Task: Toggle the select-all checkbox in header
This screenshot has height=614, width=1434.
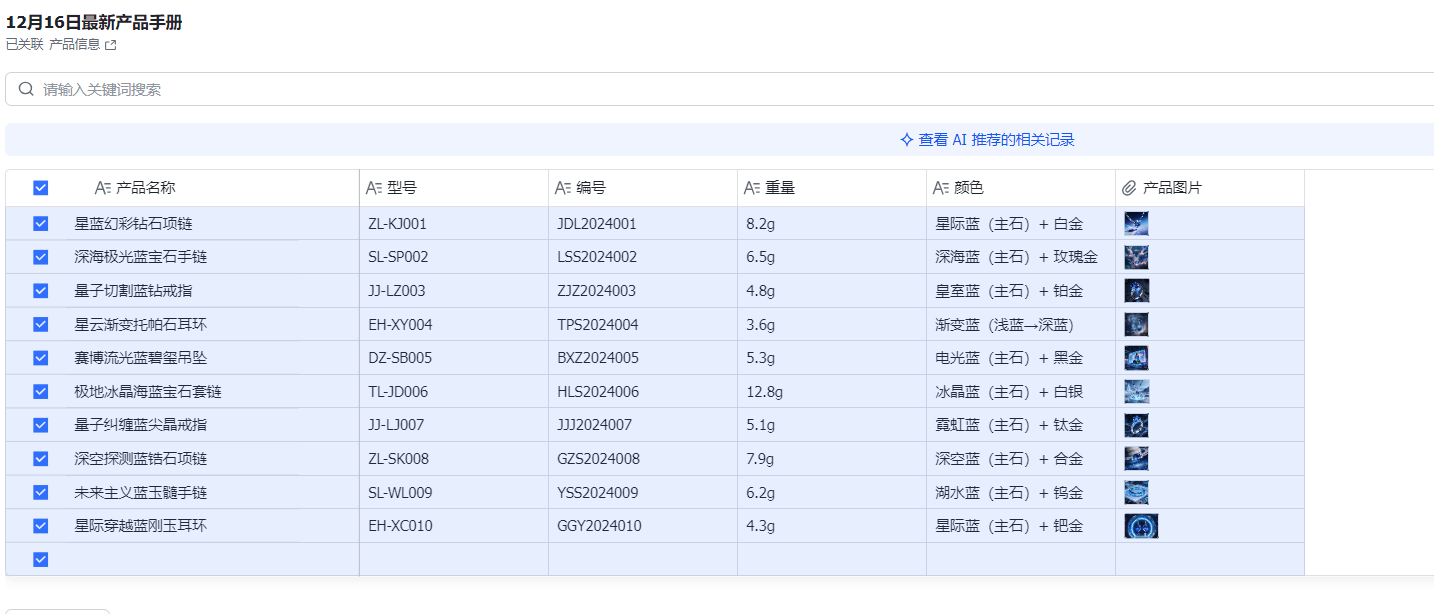Action: click(x=40, y=188)
